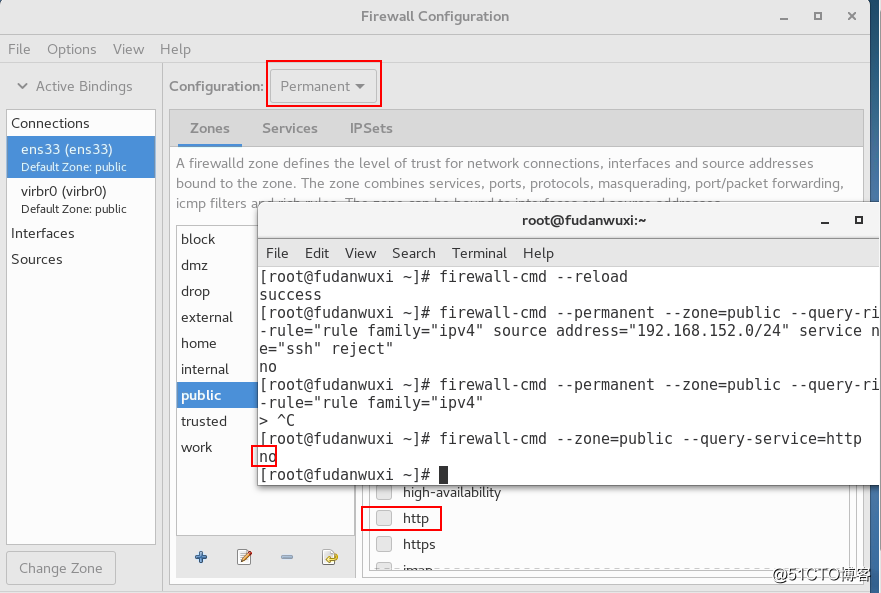Open the terminal Search menu

[414, 254]
